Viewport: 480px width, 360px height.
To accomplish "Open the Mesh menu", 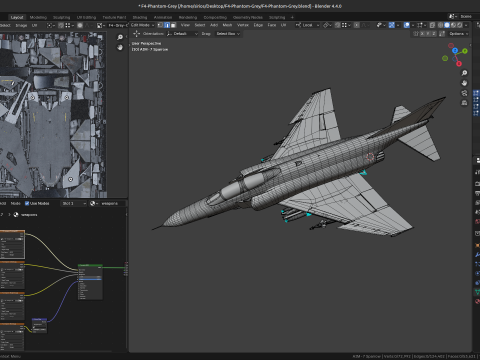I will (227, 25).
